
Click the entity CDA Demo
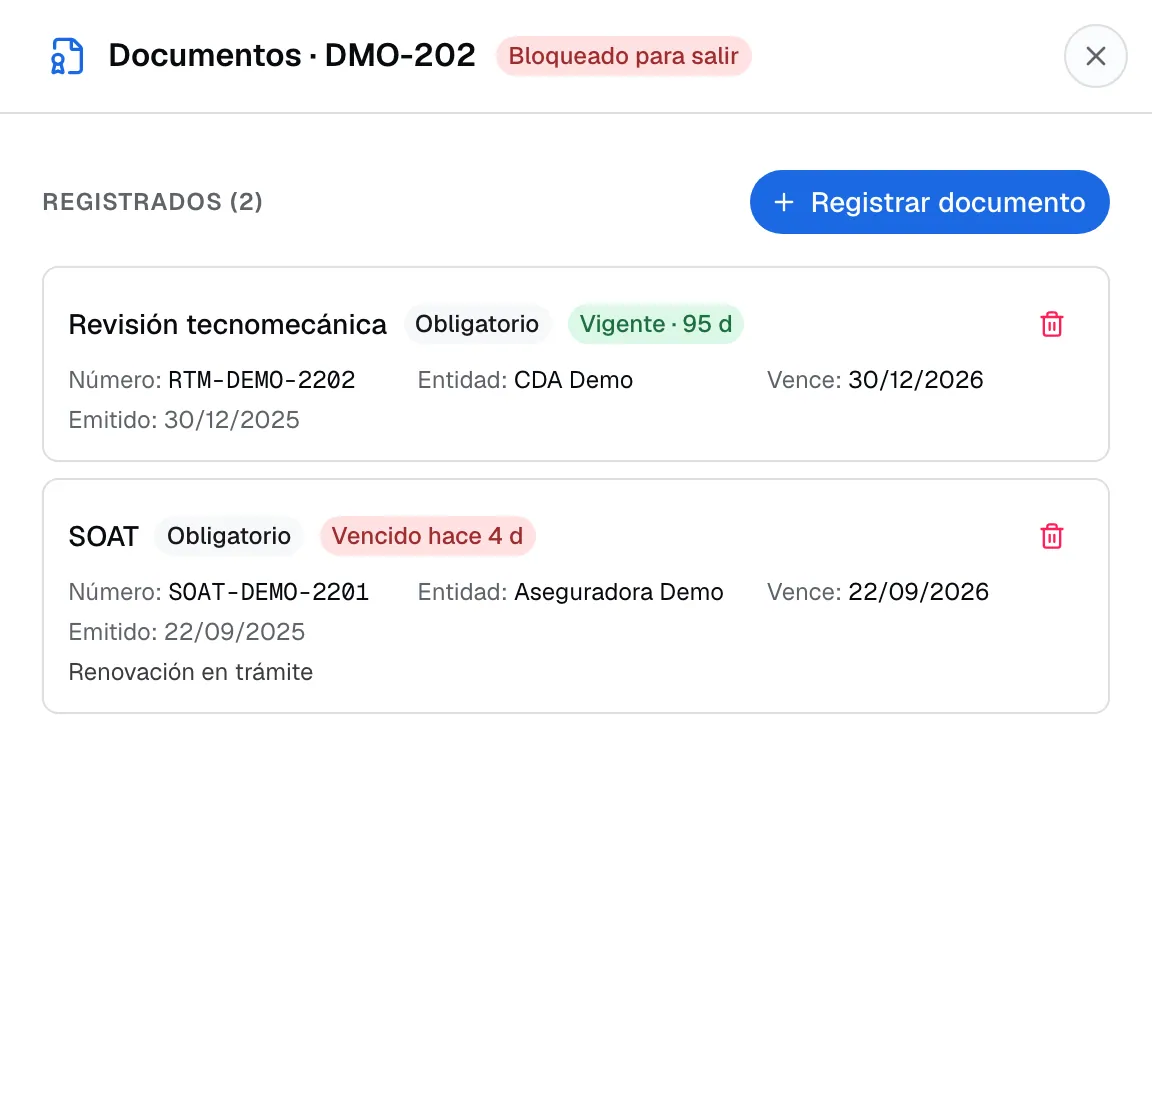pos(573,380)
